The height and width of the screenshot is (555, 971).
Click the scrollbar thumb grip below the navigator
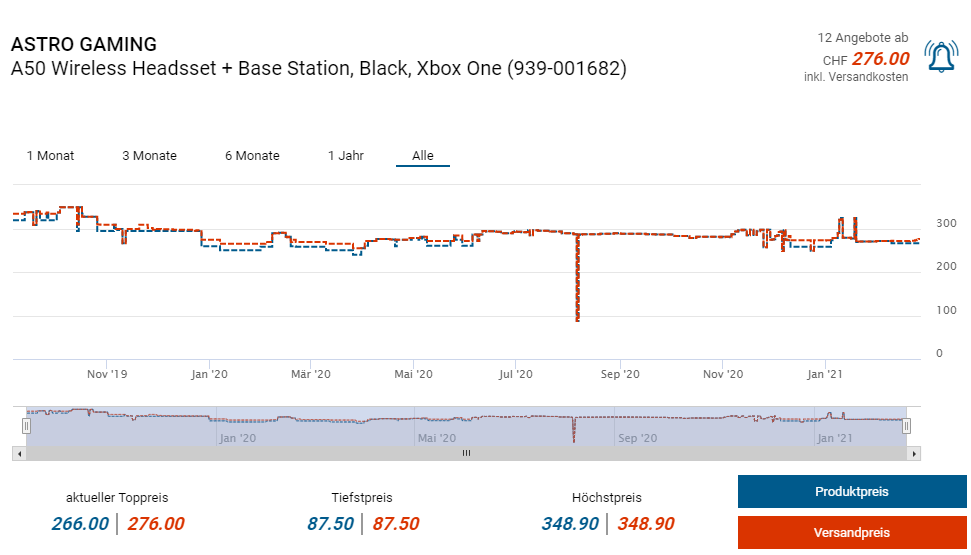tap(466, 453)
